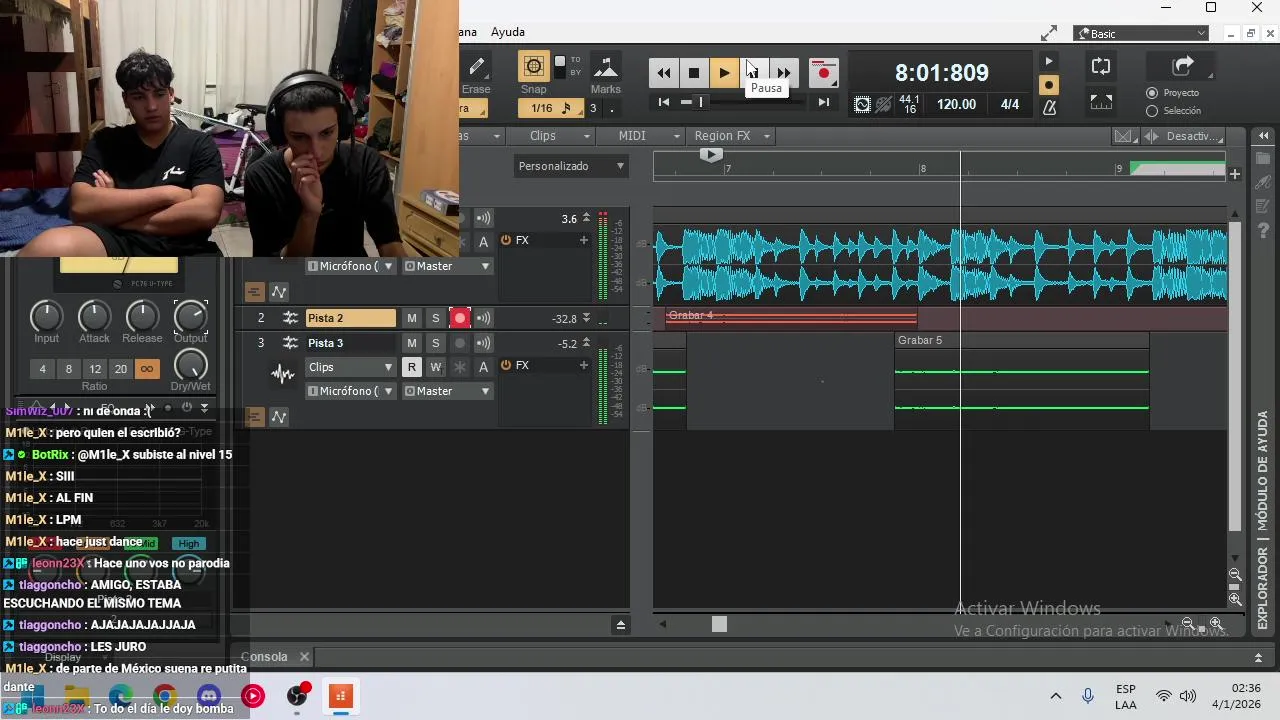This screenshot has height=720, width=1280.
Task: Switch to the Consola tab
Action: pos(265,657)
